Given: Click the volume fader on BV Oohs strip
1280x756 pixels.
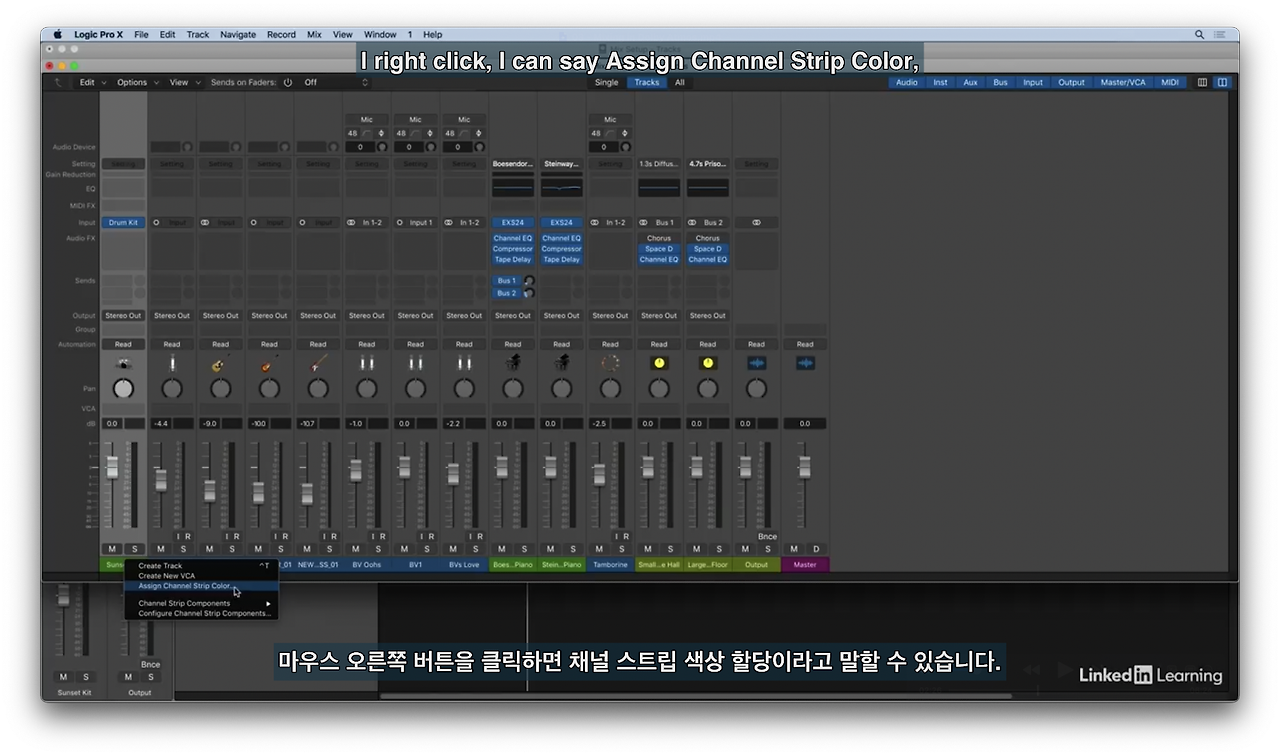Looking at the screenshot, I should pos(356,470).
